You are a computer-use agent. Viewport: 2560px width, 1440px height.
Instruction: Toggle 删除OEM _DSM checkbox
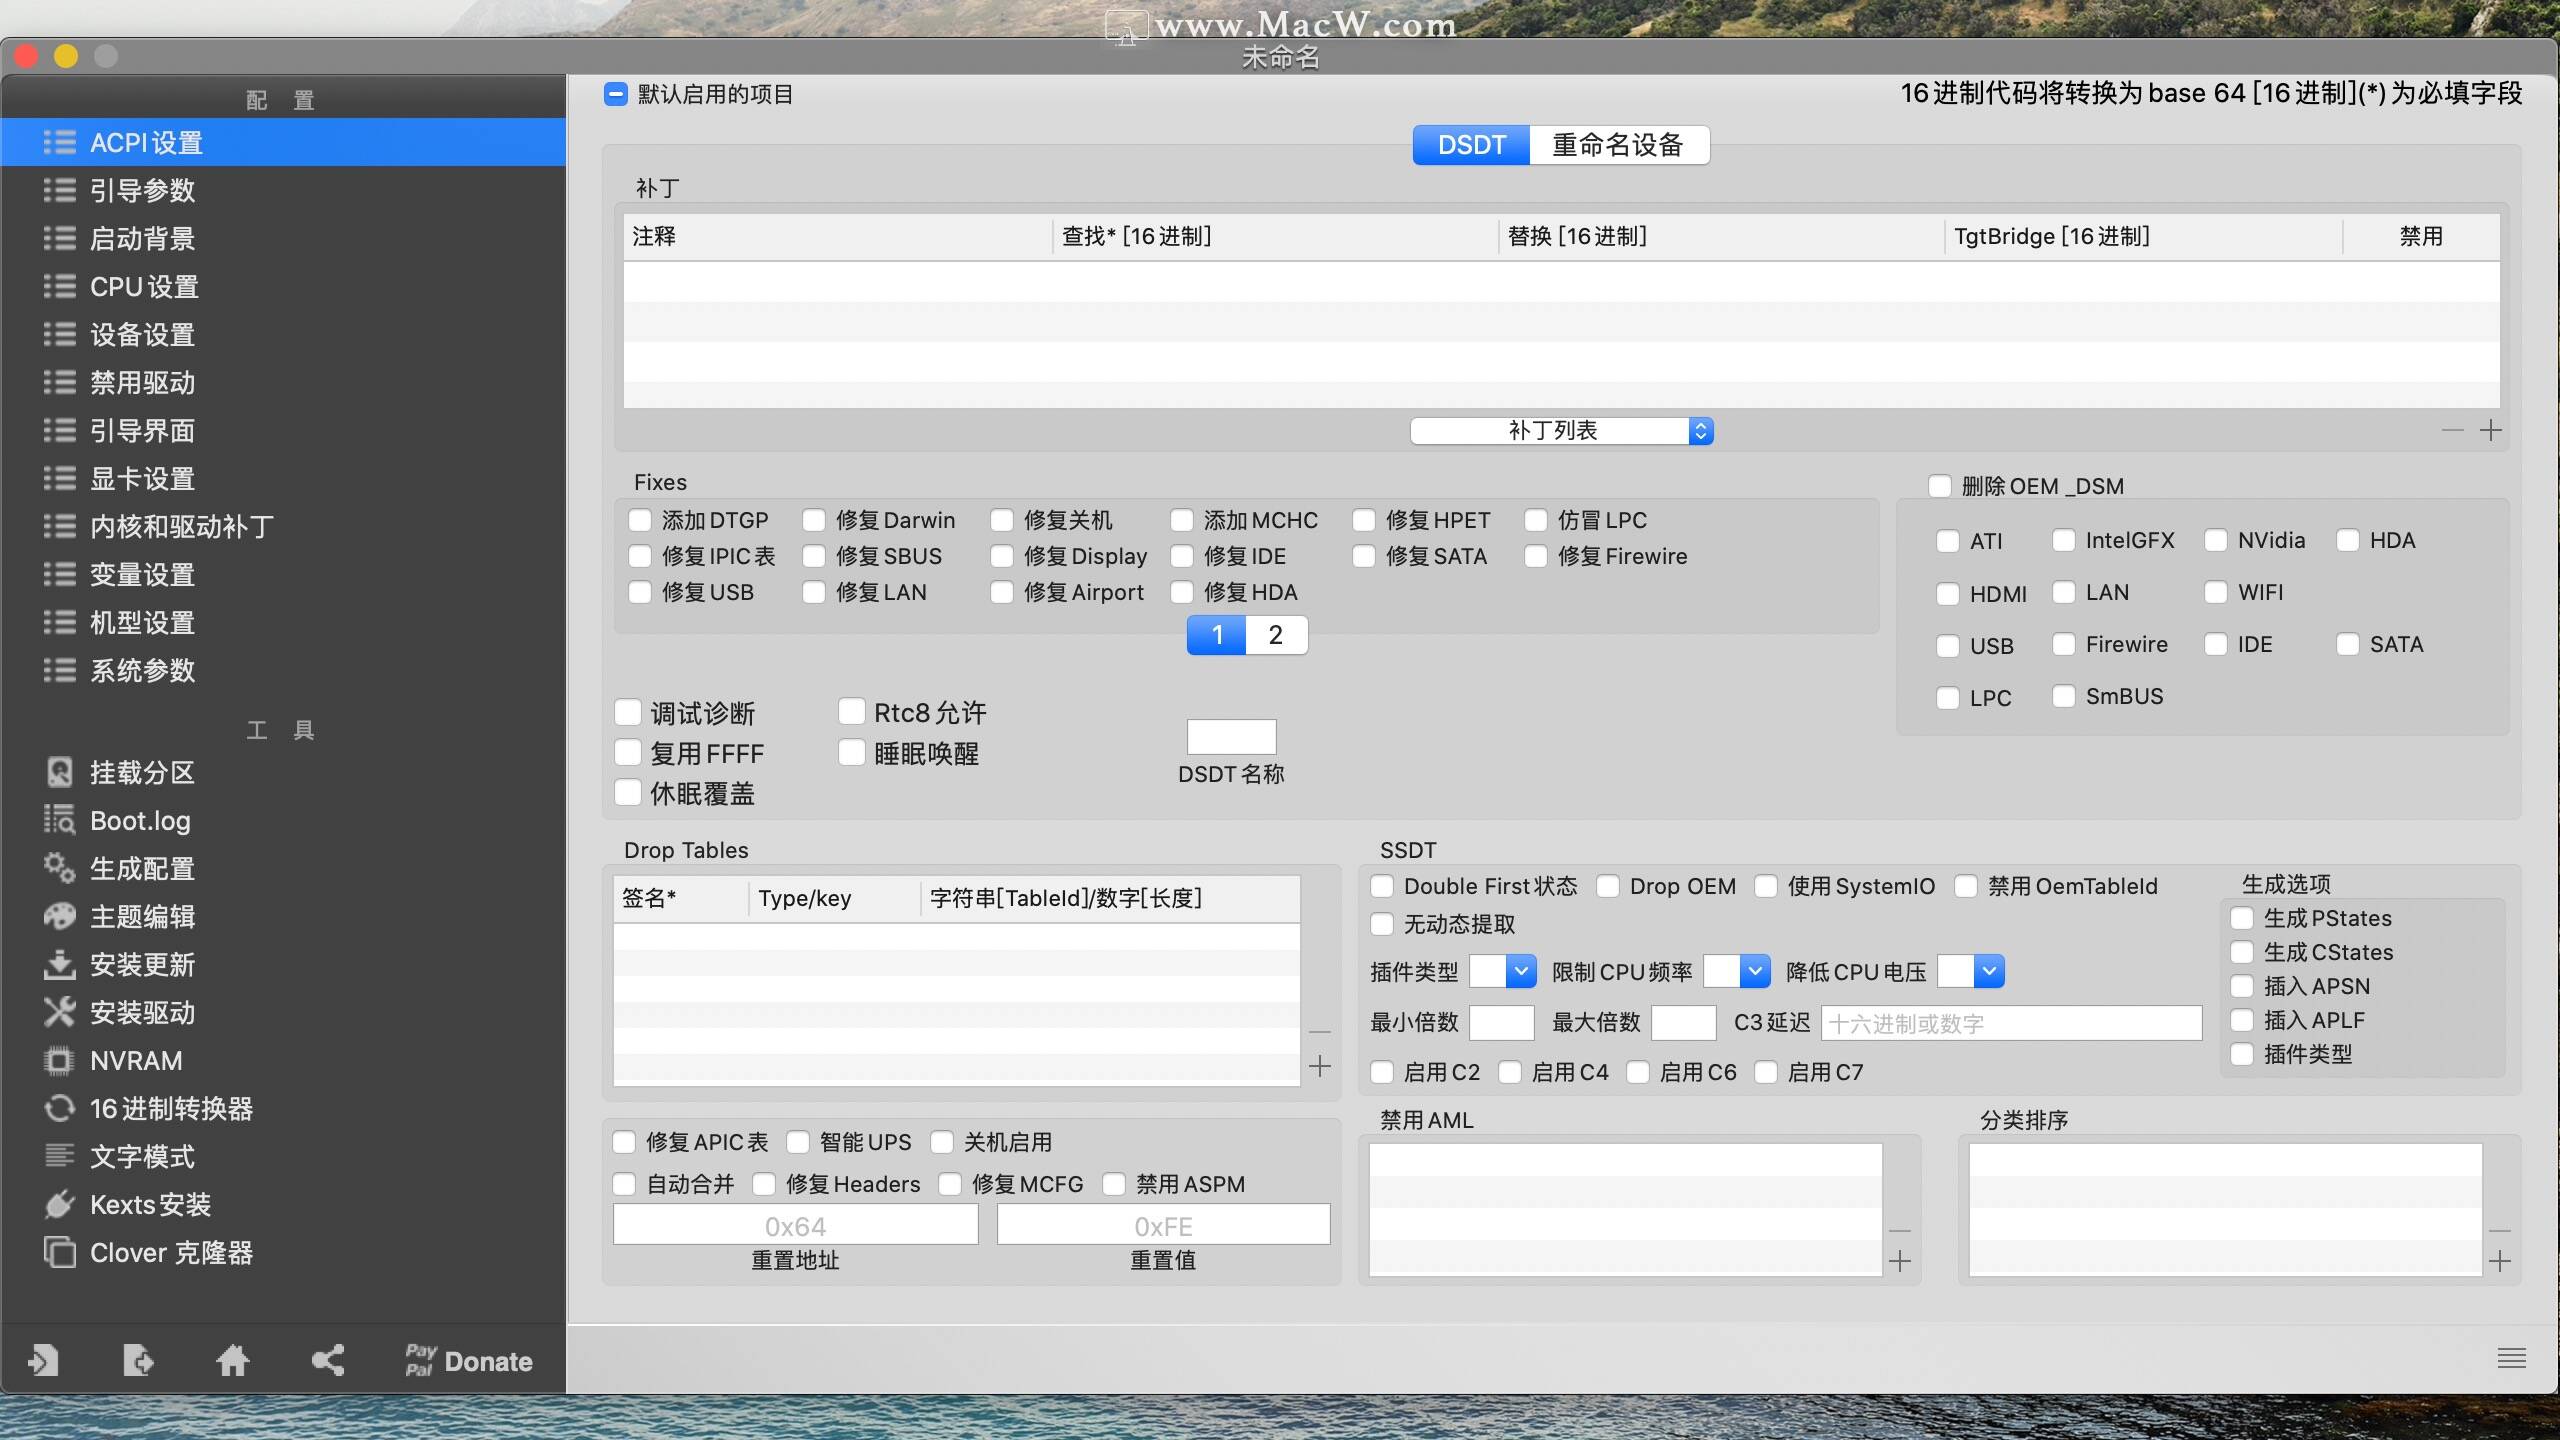1940,486
